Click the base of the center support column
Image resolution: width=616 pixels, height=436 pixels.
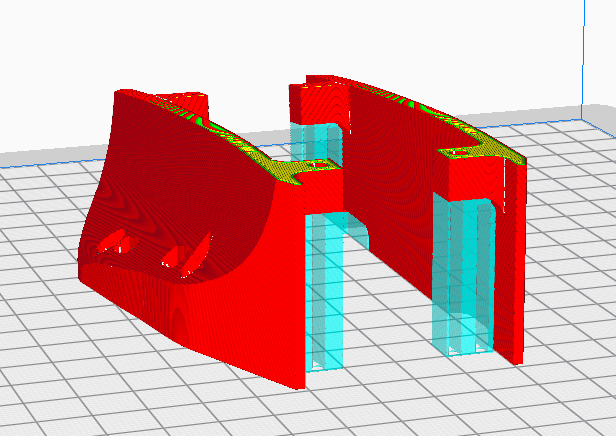click(x=324, y=360)
